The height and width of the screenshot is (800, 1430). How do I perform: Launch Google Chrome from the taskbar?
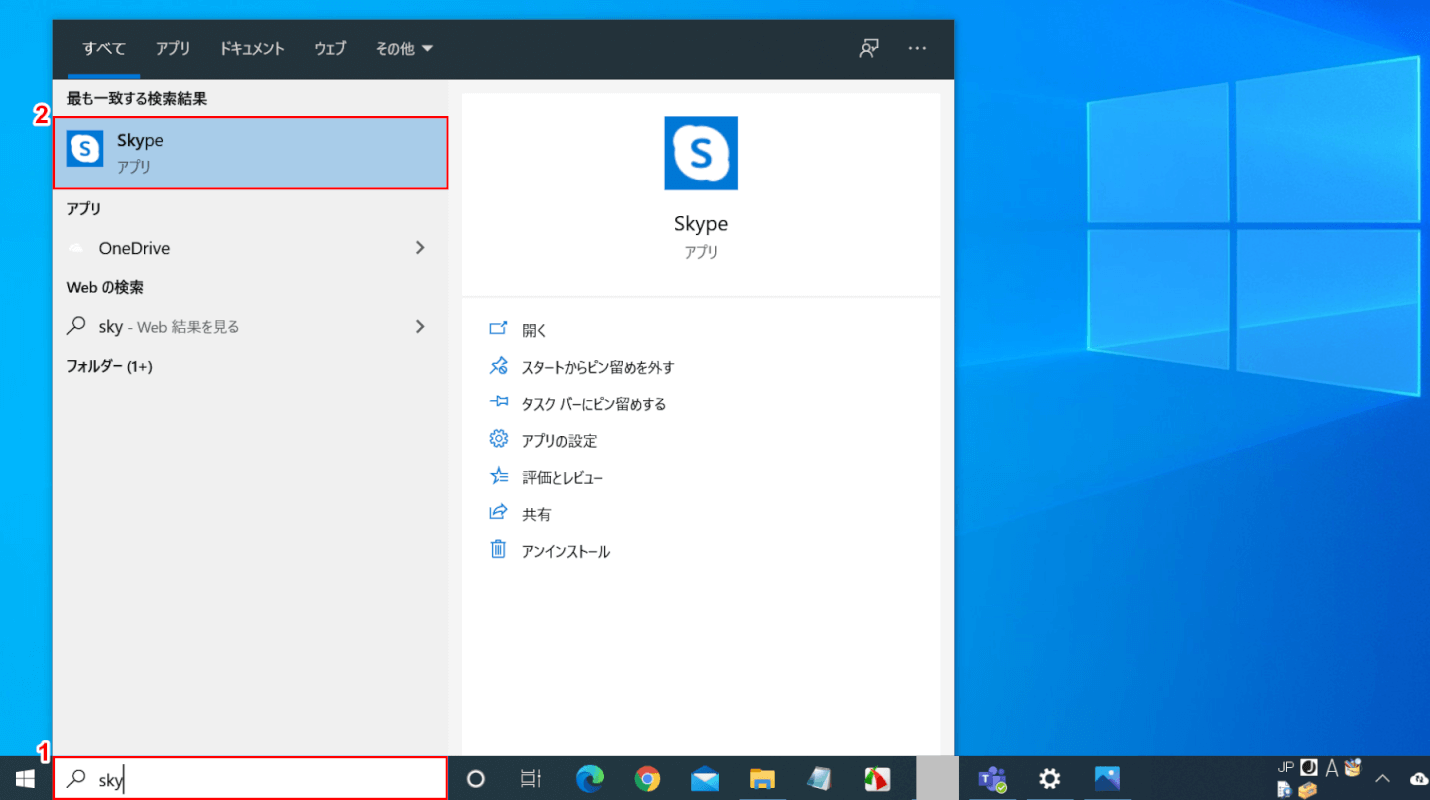647,778
